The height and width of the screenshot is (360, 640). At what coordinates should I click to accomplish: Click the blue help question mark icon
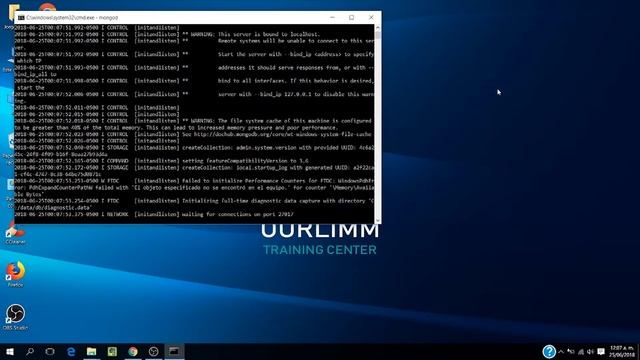pos(549,351)
